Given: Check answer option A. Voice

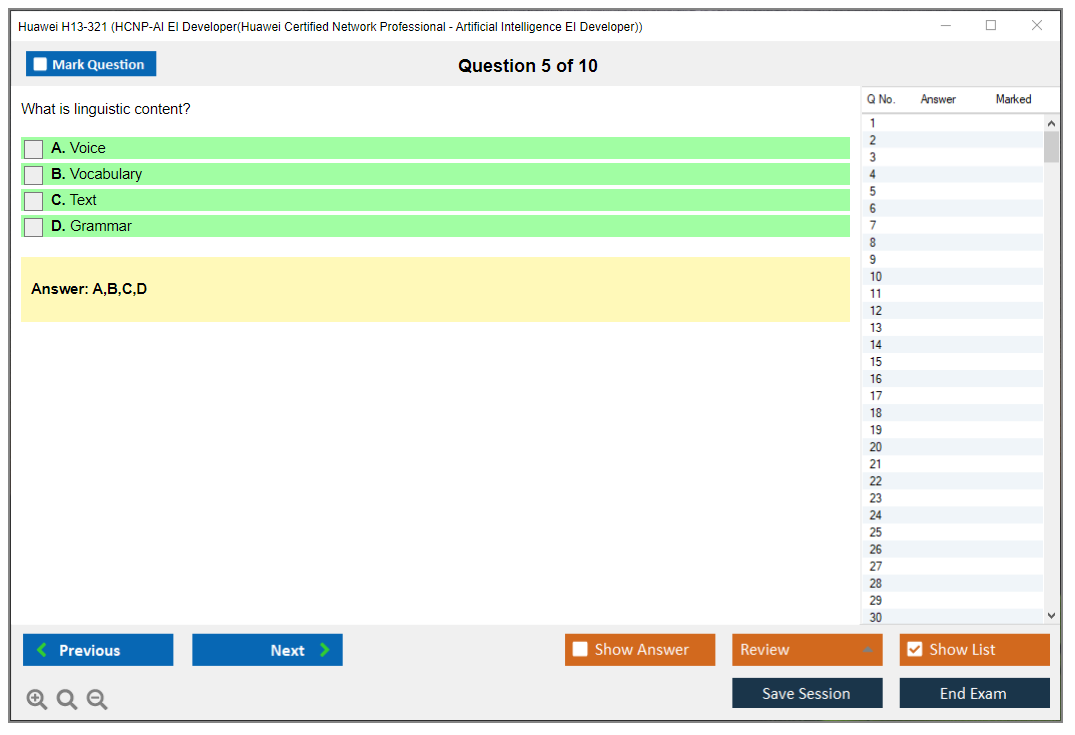Looking at the screenshot, I should (x=34, y=149).
